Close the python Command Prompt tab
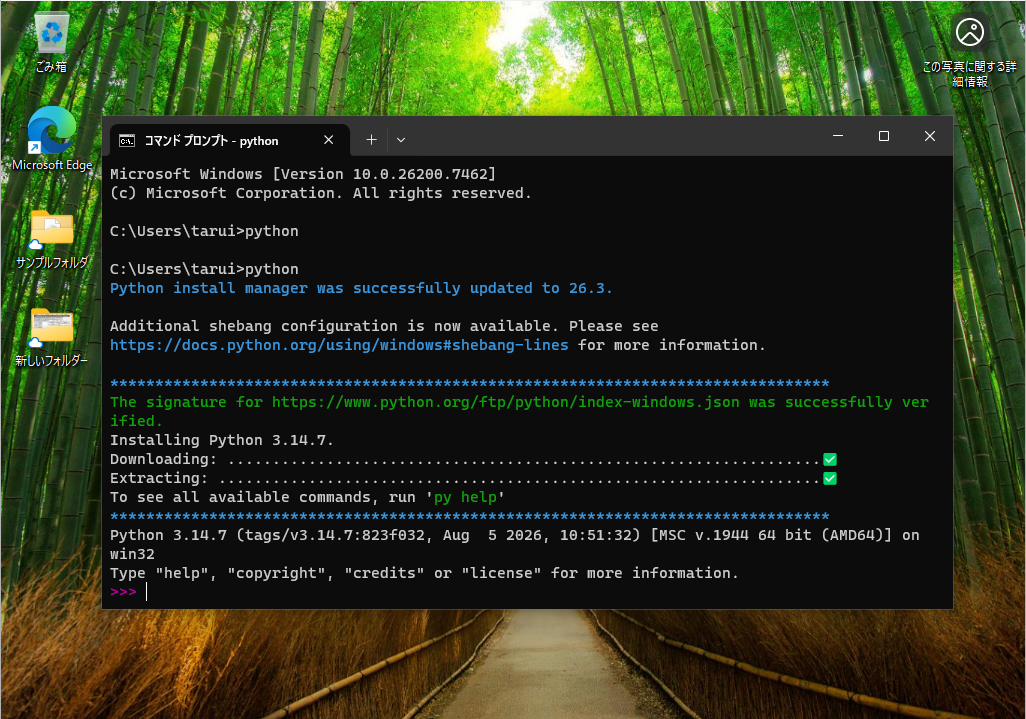Viewport: 1026px width, 719px height. (x=328, y=140)
